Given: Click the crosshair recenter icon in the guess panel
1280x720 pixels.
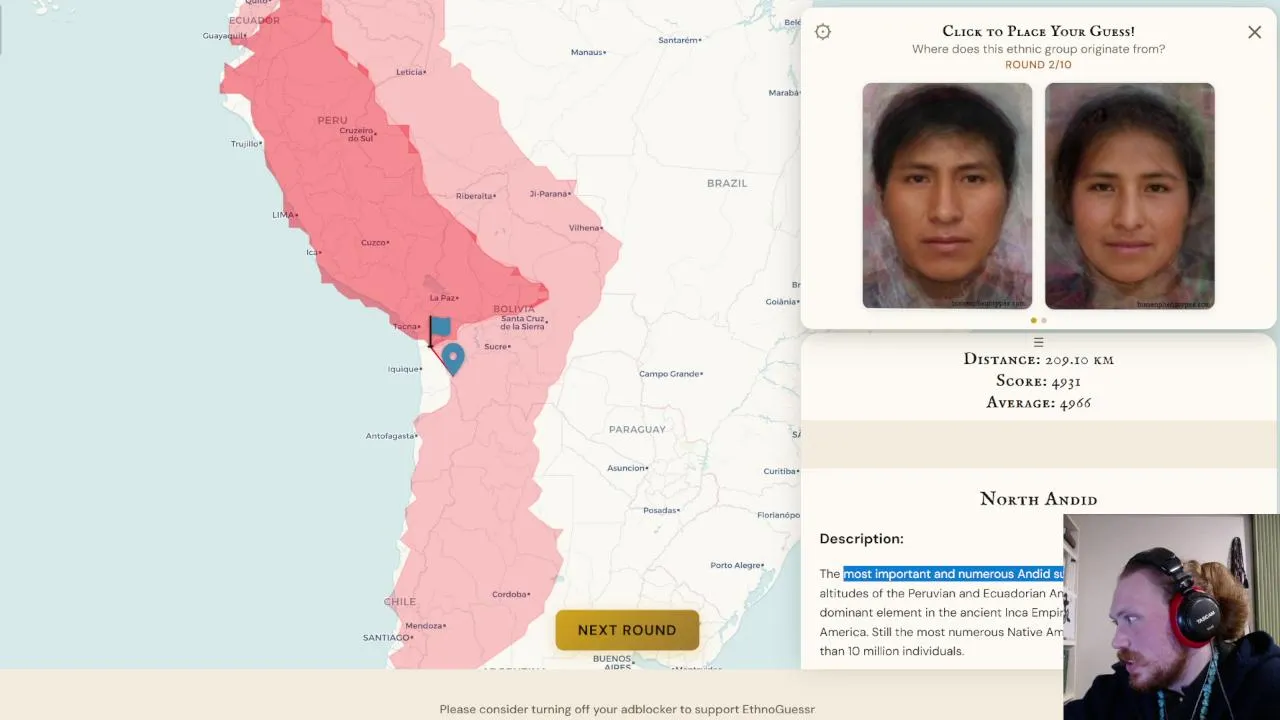Looking at the screenshot, I should (x=823, y=32).
